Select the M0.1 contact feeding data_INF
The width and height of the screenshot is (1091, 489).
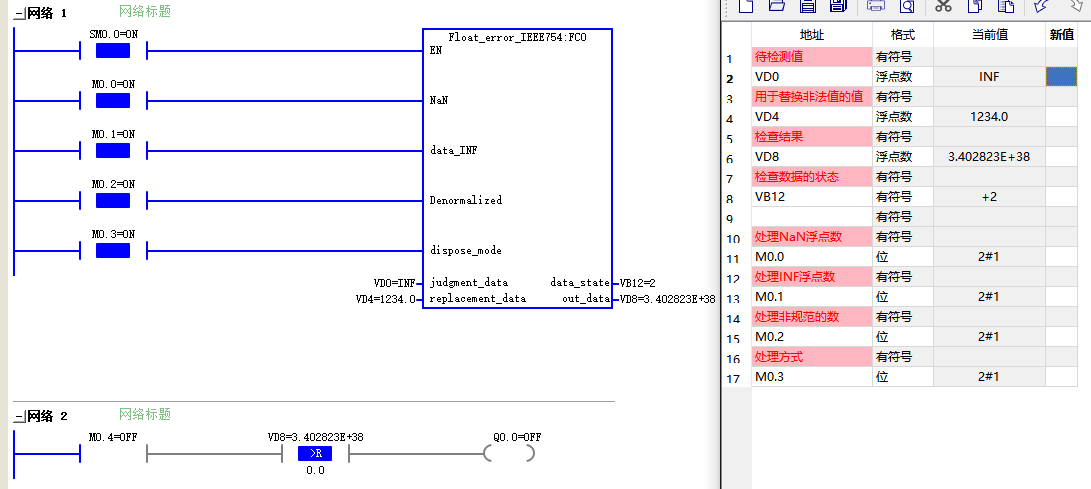pyautogui.click(x=113, y=151)
